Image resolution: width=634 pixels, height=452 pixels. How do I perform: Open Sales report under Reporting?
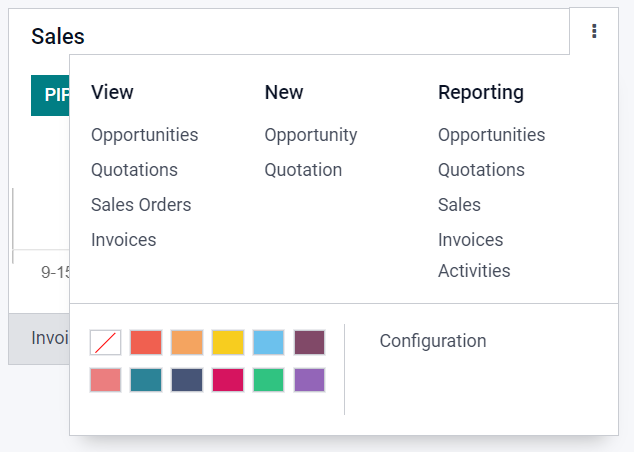click(459, 205)
